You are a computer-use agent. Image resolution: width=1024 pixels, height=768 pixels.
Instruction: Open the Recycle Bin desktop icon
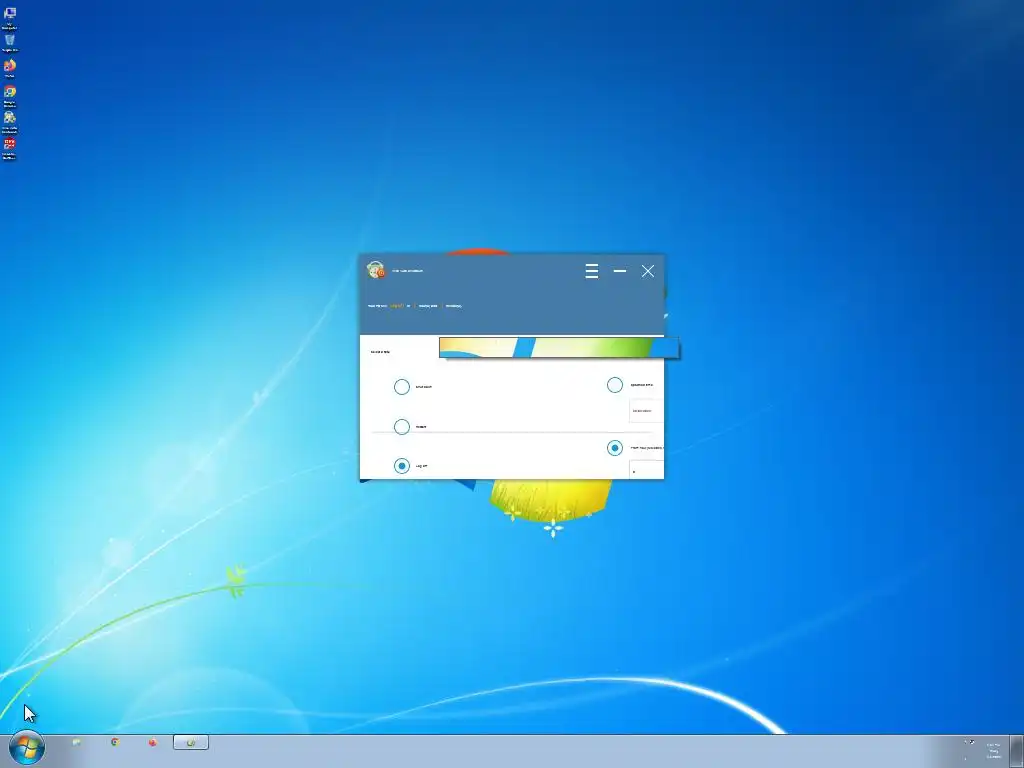10,43
